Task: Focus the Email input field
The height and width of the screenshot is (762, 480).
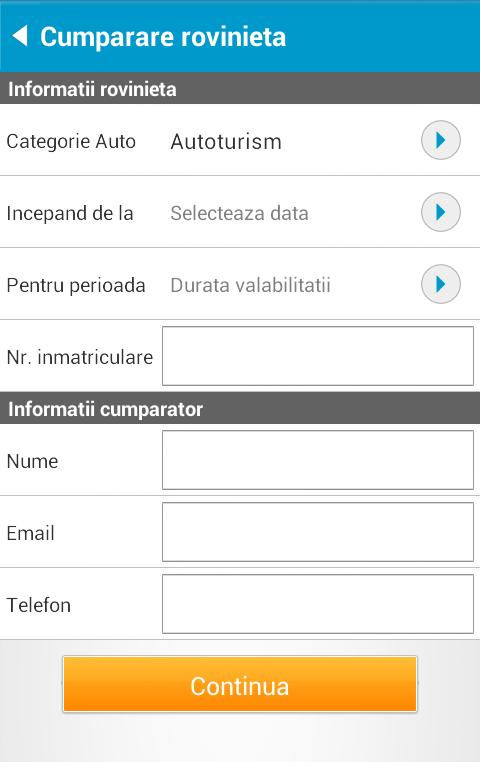Action: pos(318,532)
